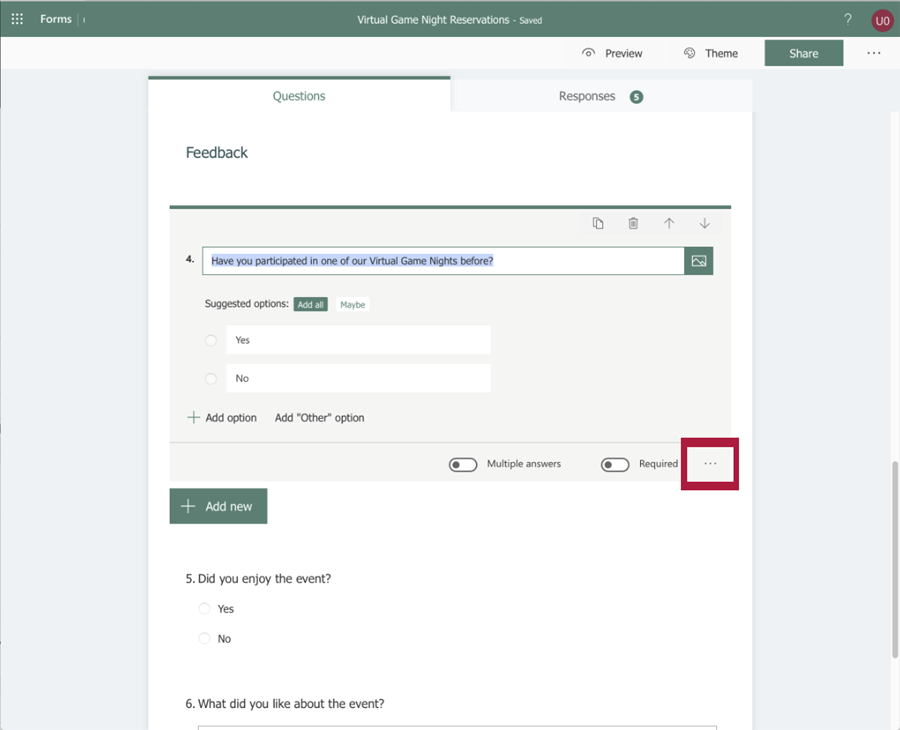Viewport: 900px width, 730px height.
Task: Open more settings for question 4
Action: (x=710, y=463)
